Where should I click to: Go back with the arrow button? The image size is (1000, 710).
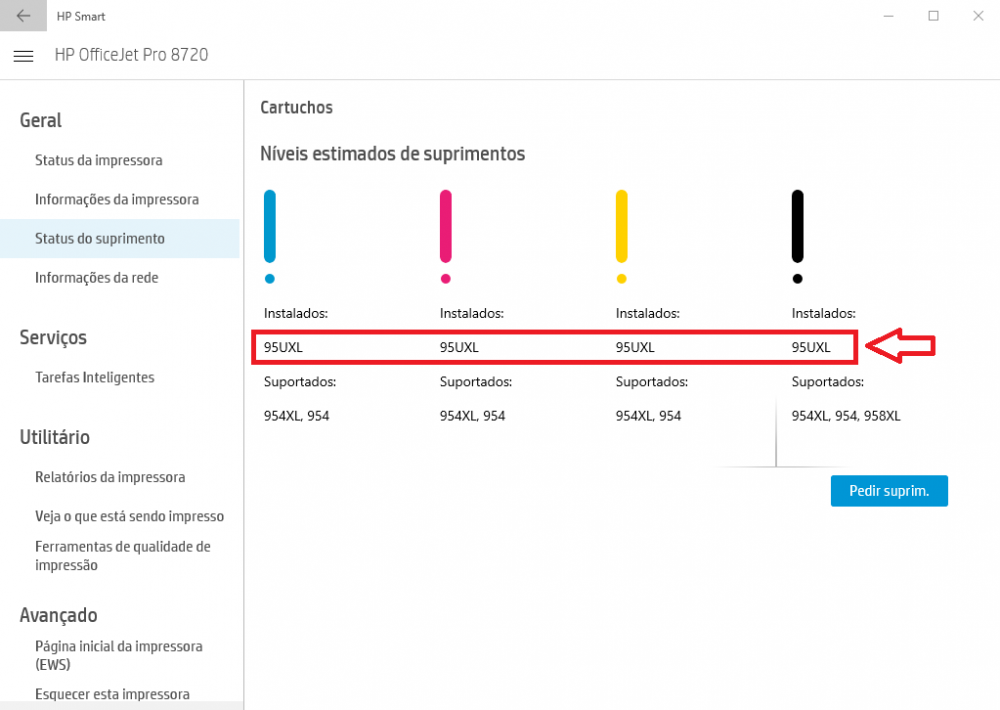click(x=23, y=16)
